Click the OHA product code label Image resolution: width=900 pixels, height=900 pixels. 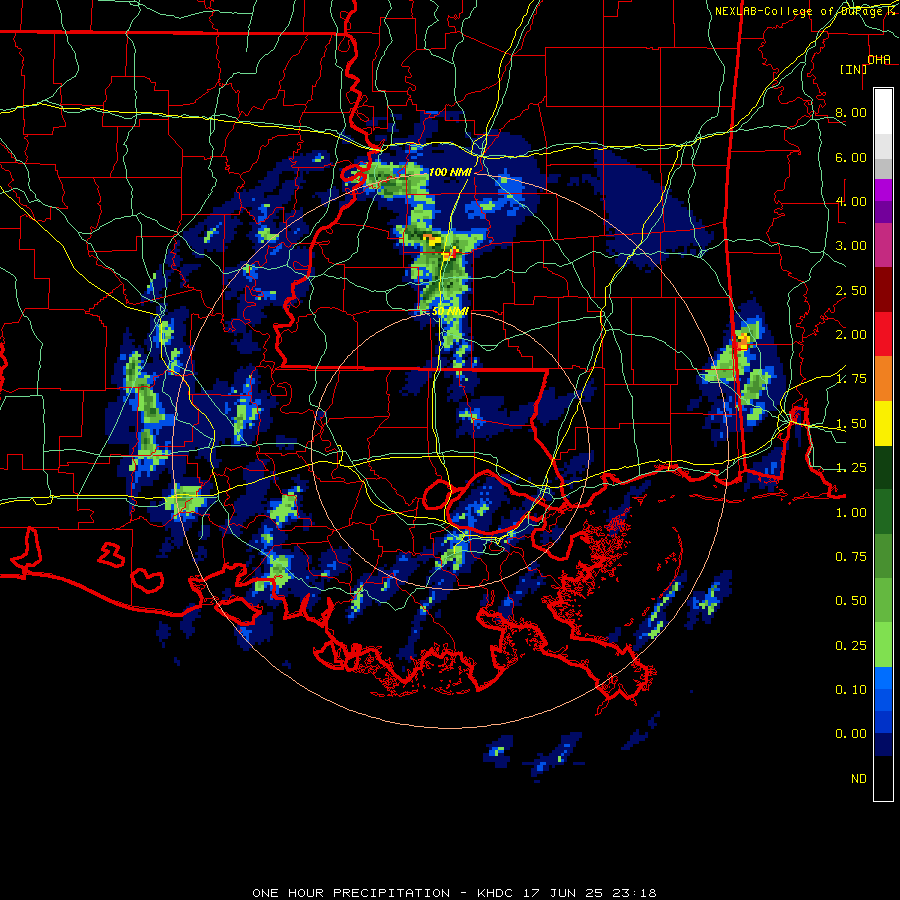[x=879, y=59]
